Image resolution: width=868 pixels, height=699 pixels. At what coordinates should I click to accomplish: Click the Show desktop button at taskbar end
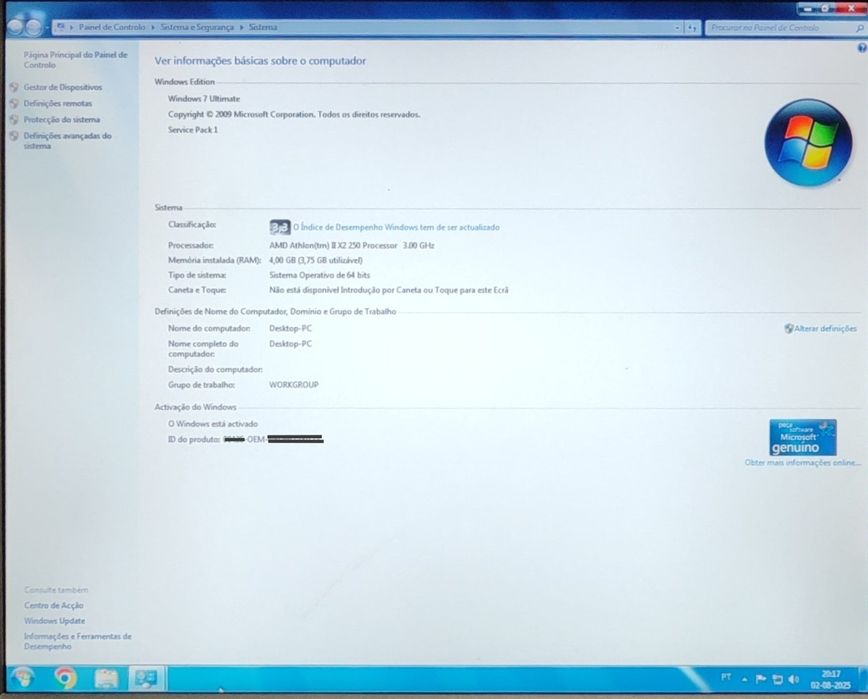pyautogui.click(x=862, y=679)
